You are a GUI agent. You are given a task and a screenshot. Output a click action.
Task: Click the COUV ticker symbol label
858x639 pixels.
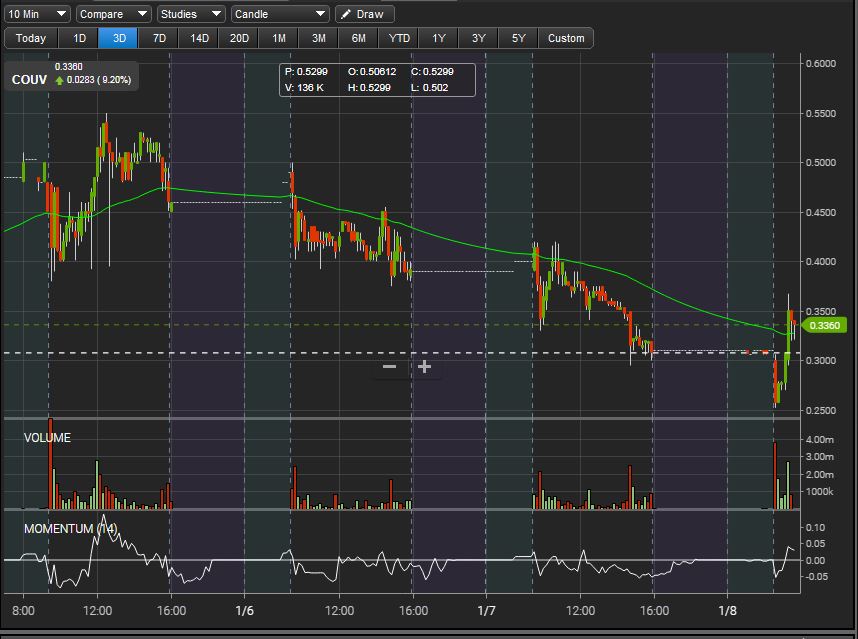(29, 80)
